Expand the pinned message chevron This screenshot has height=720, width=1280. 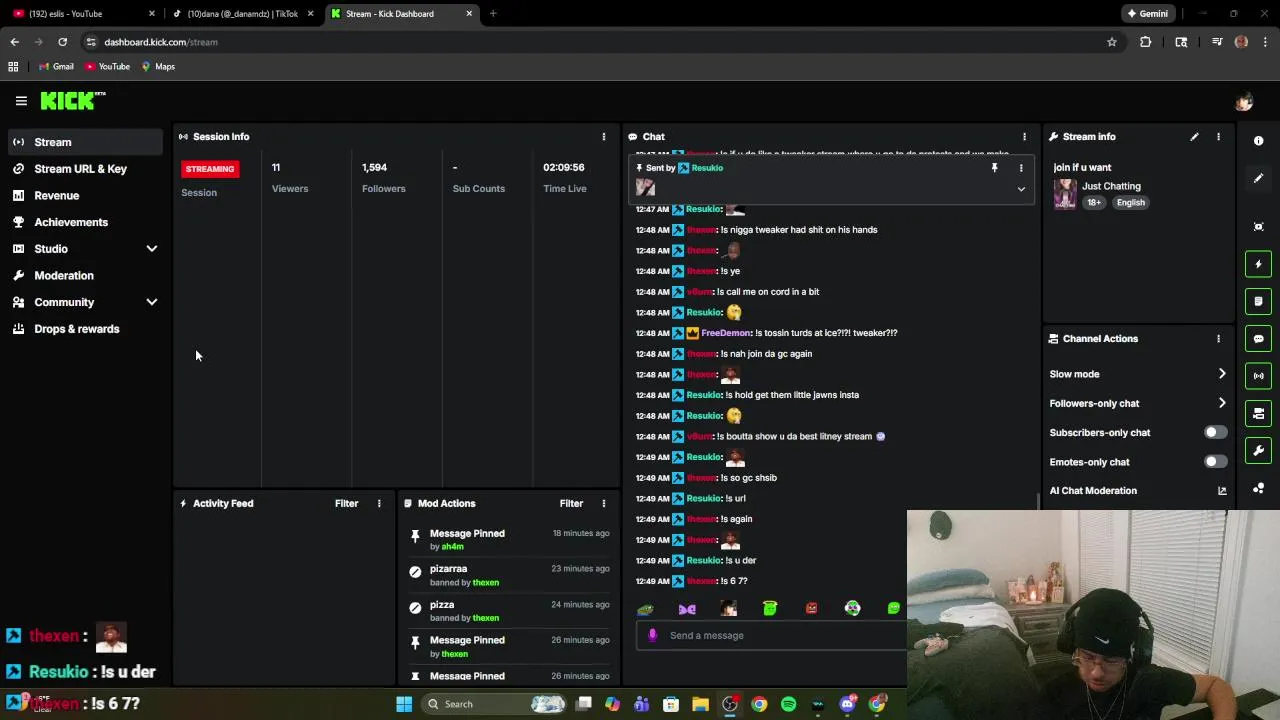coord(1021,189)
